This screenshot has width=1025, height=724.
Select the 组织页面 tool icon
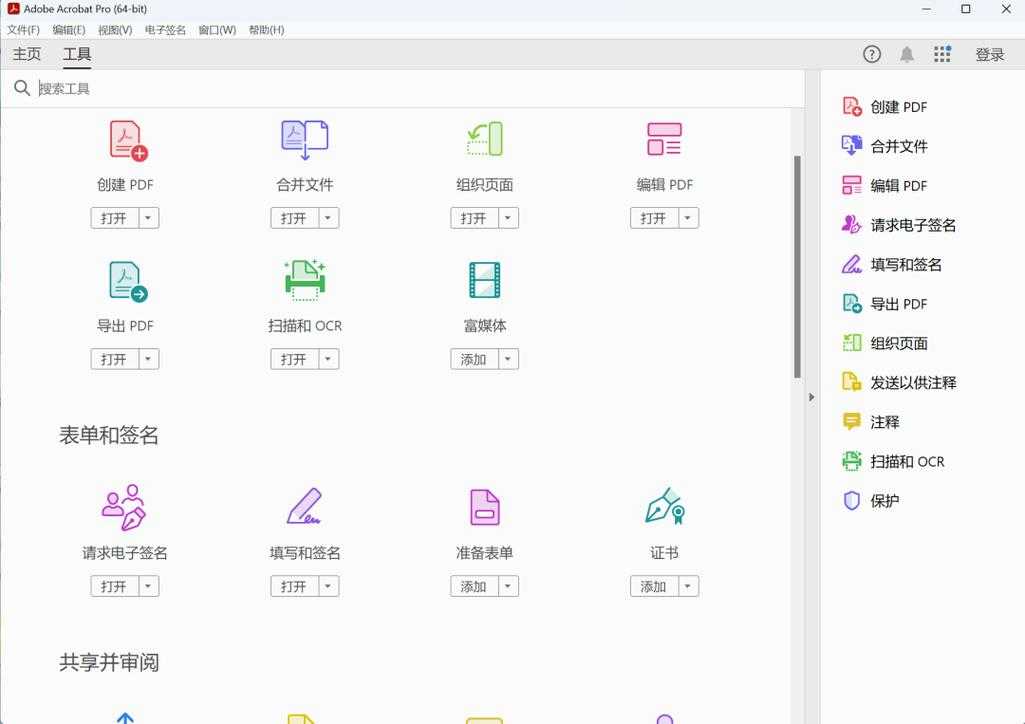[x=484, y=140]
